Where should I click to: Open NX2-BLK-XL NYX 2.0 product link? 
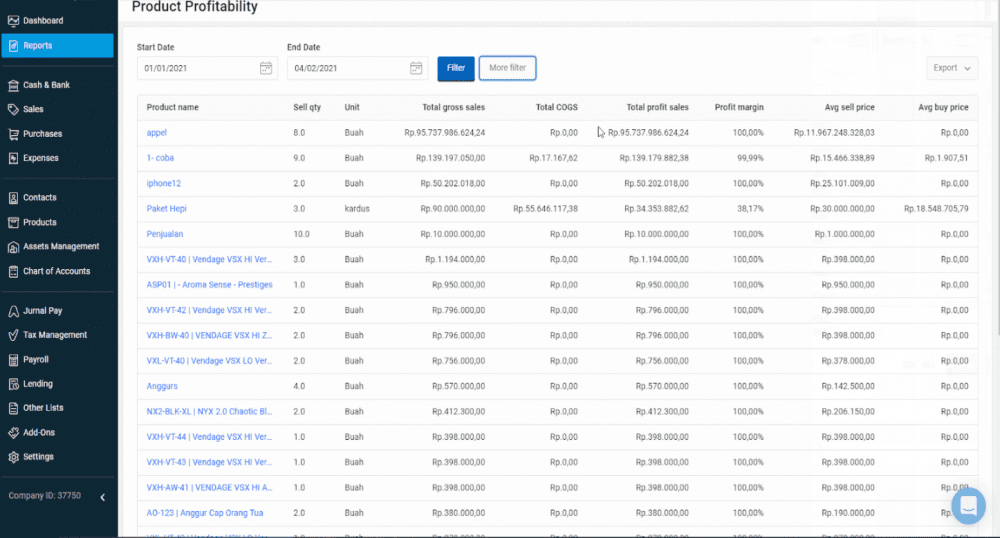coord(209,412)
